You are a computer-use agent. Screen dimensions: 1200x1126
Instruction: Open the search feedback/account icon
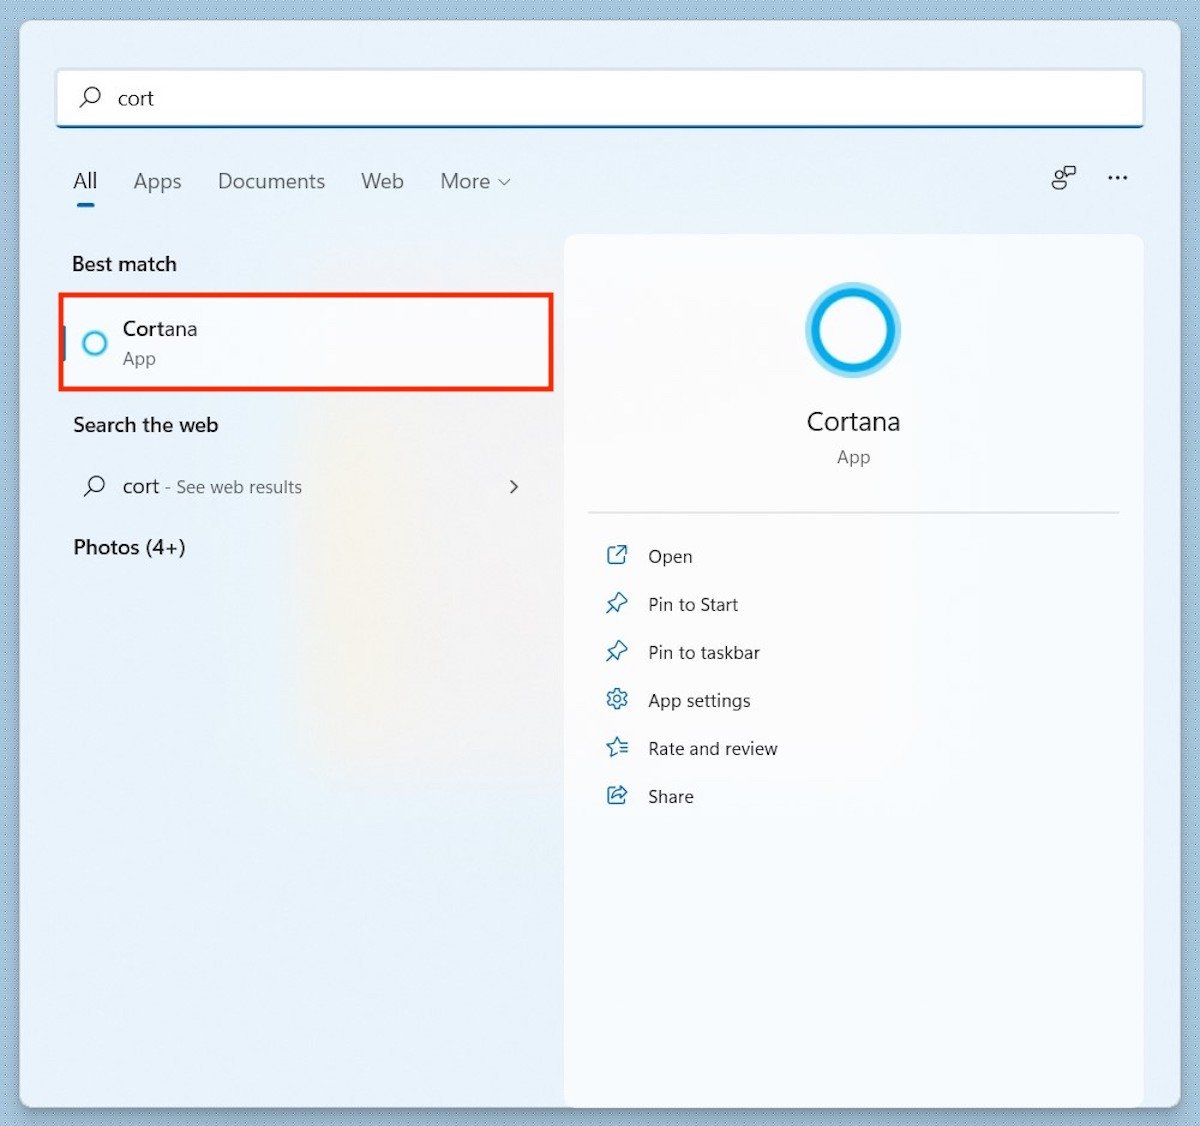(x=1063, y=178)
